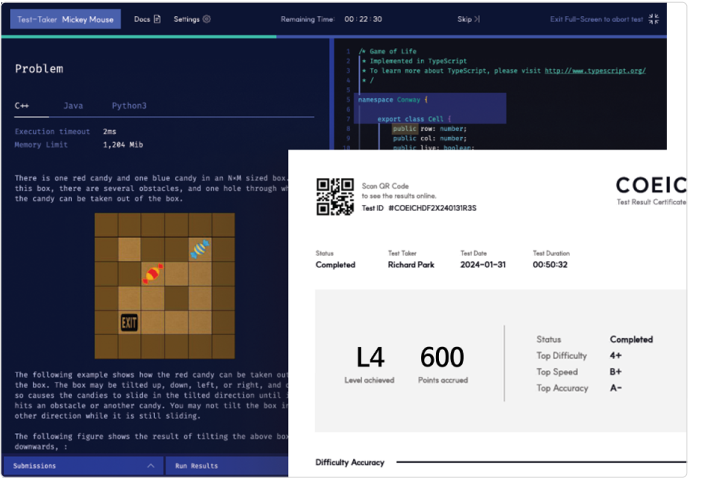Switch to the Java language tab
Screen dimensions: 709x479
pyautogui.click(x=73, y=105)
